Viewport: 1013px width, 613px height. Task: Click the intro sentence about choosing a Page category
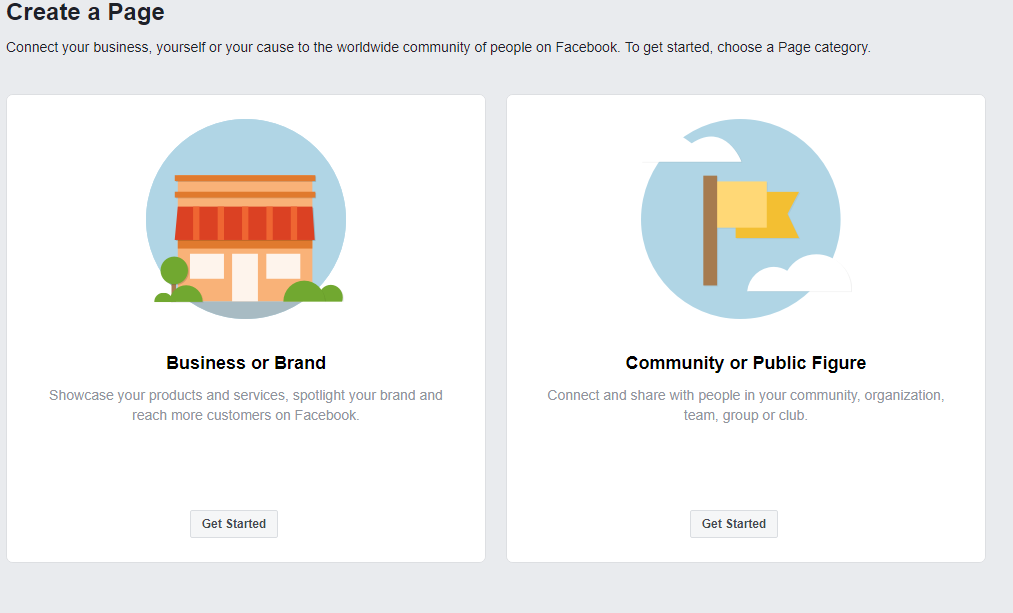point(438,47)
